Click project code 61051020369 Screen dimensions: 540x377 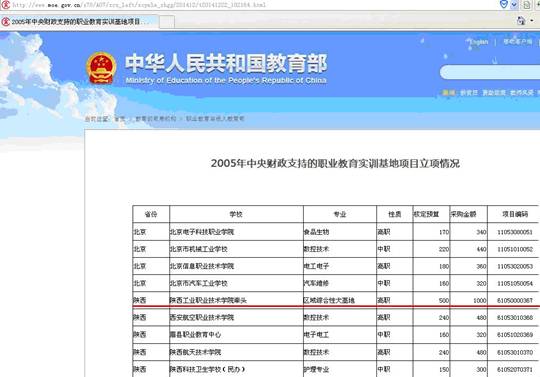click(x=515, y=335)
